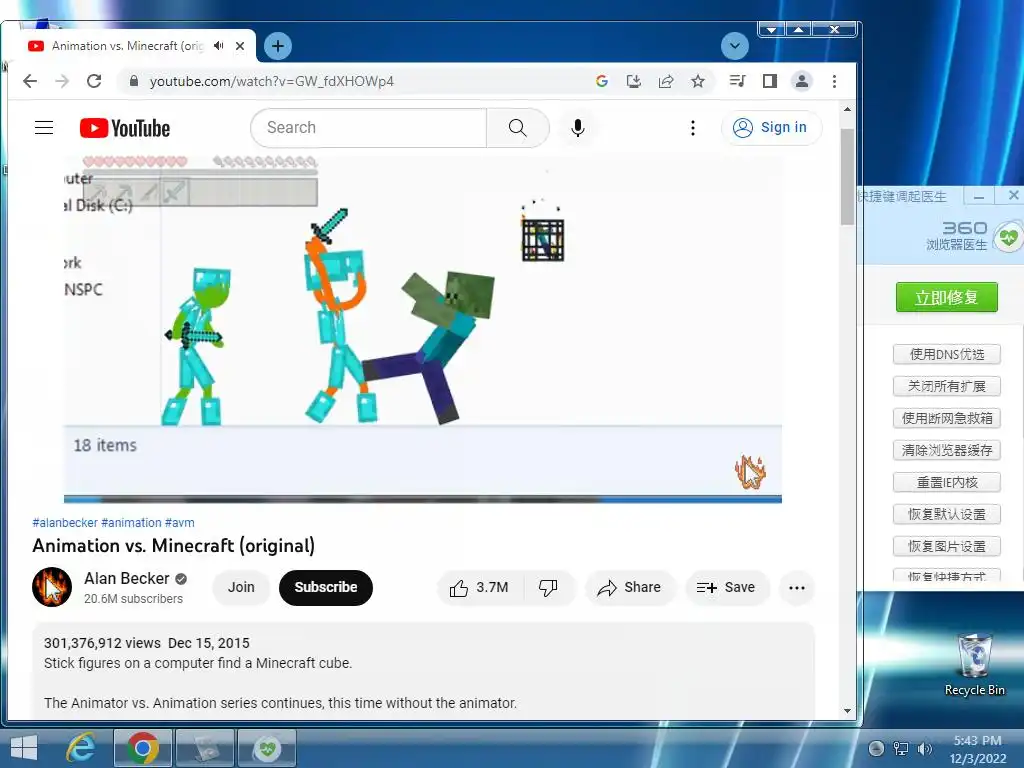Open the Windows Start button

click(24, 748)
